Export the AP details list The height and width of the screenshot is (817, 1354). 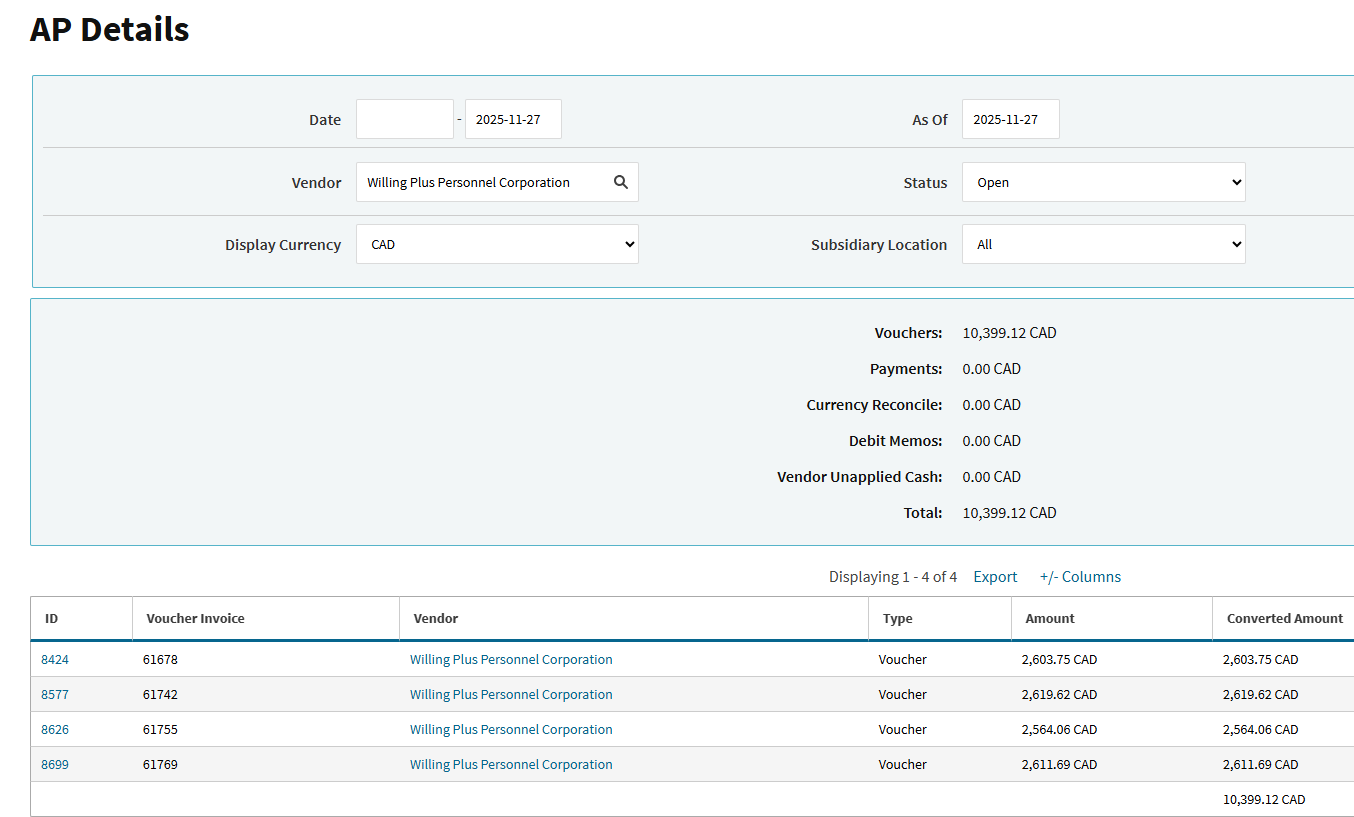(995, 577)
